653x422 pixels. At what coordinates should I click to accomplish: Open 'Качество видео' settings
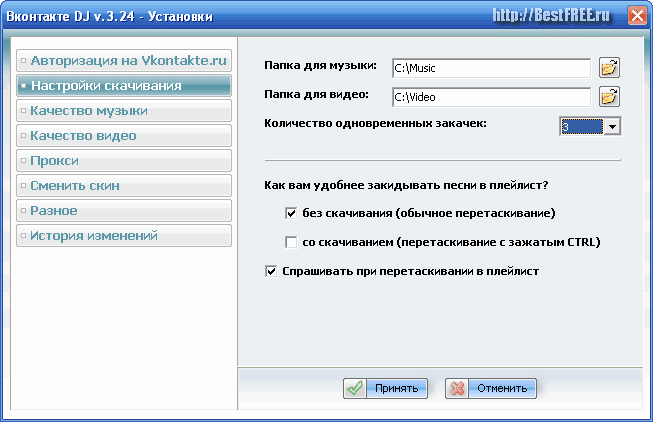point(124,136)
